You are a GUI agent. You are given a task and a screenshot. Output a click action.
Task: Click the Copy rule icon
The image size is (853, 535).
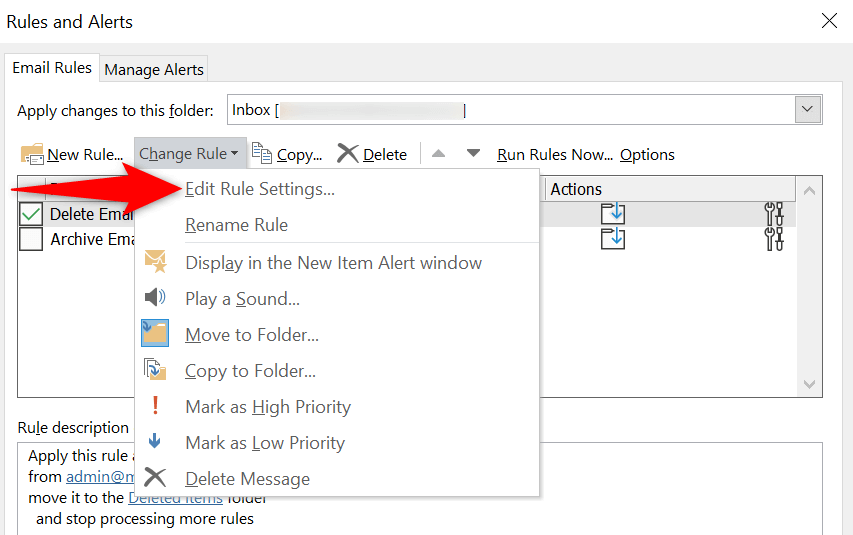pyautogui.click(x=262, y=153)
